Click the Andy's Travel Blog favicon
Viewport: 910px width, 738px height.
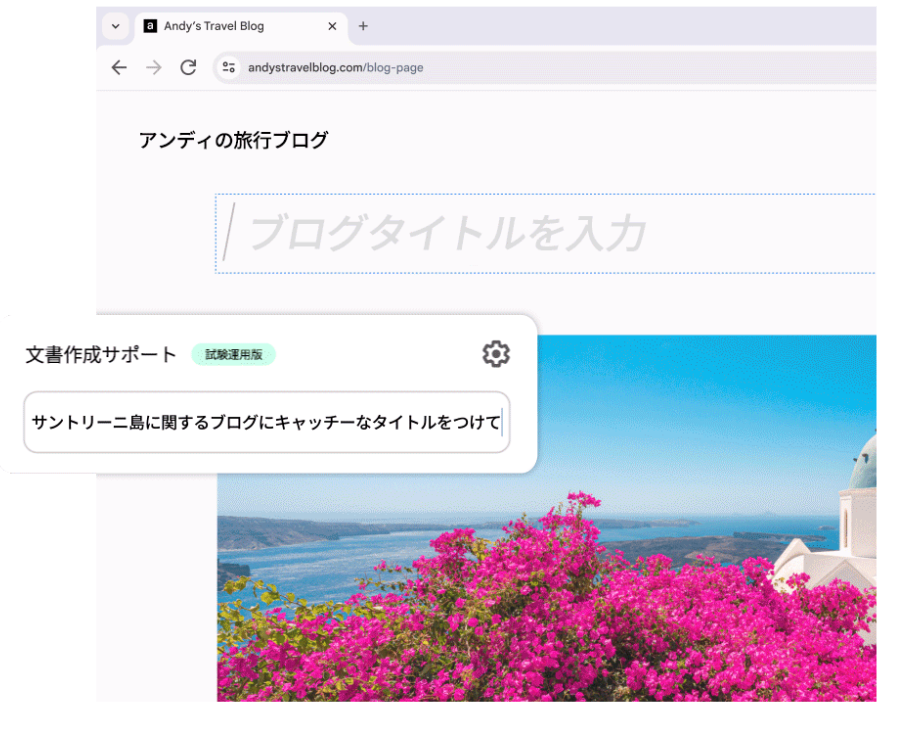[151, 26]
